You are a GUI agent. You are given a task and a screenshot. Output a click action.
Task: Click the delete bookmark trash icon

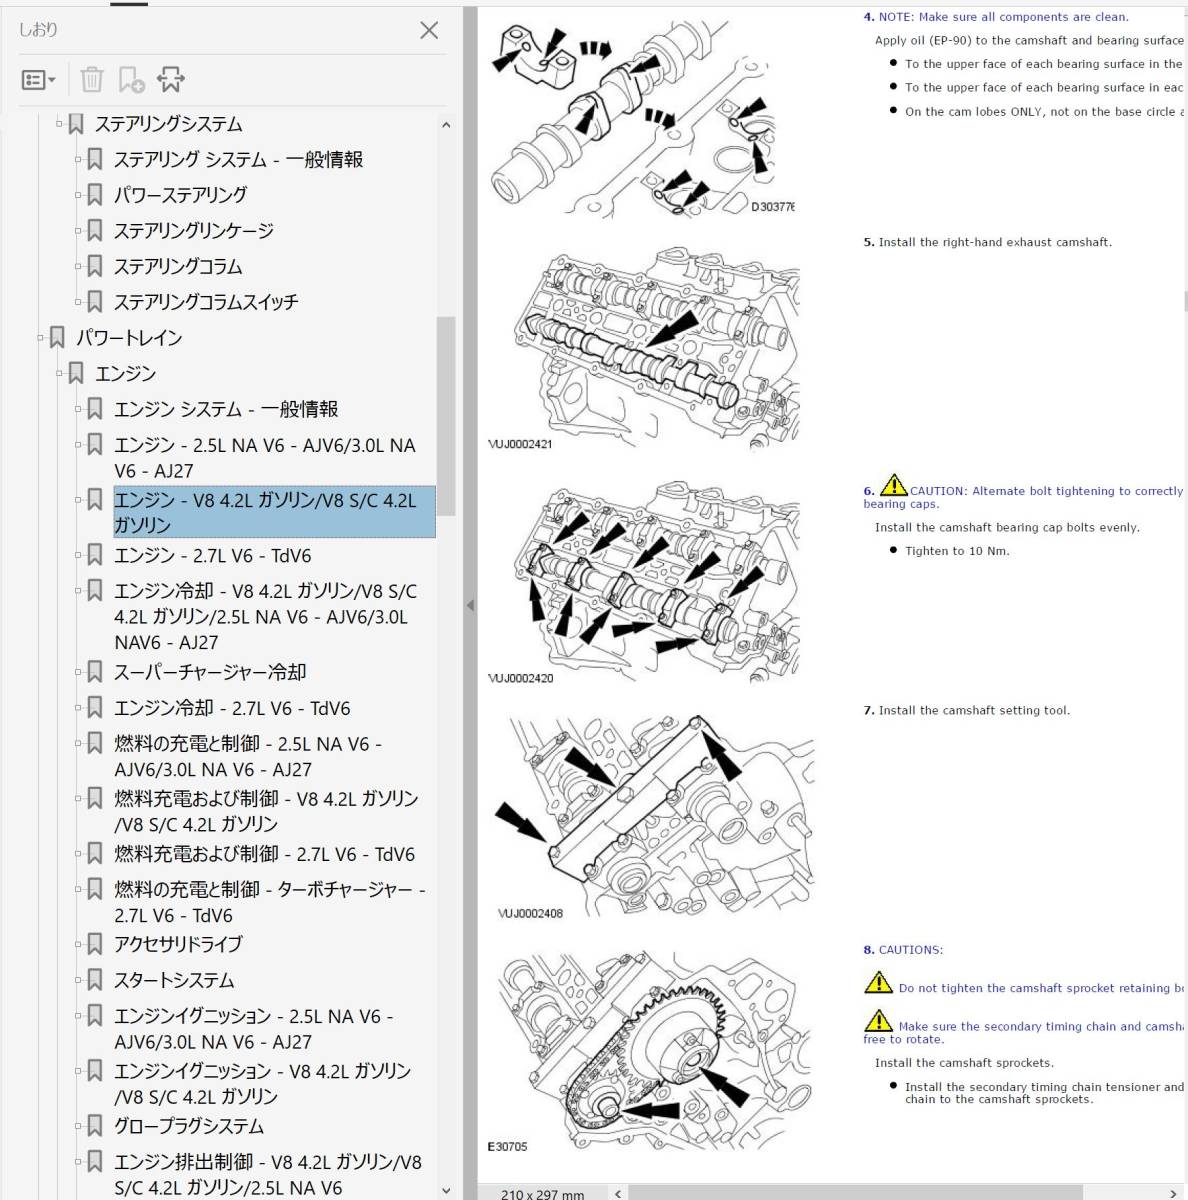(91, 79)
